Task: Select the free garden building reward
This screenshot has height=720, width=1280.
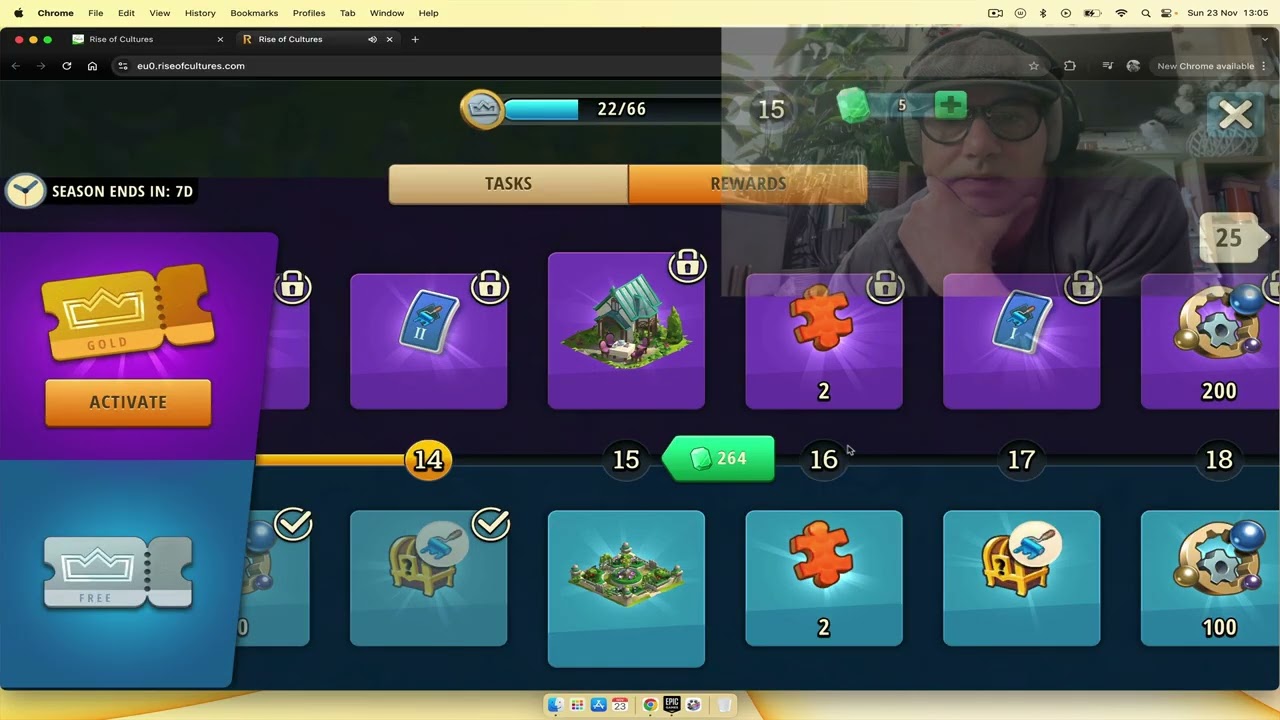Action: coord(626,588)
